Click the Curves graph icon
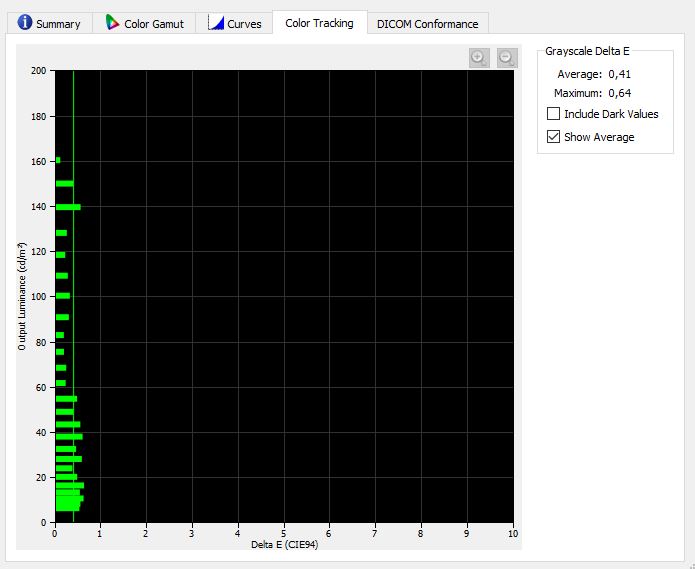 click(216, 22)
